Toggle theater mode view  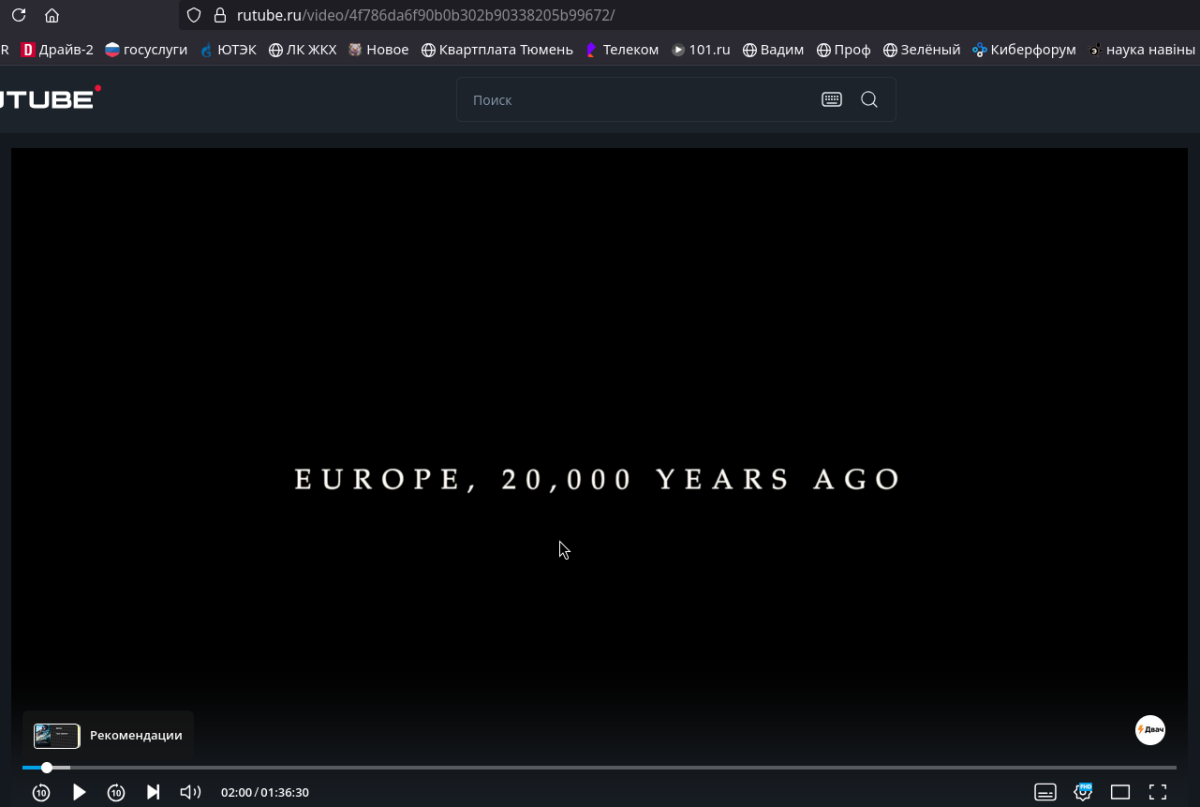pyautogui.click(x=1120, y=792)
